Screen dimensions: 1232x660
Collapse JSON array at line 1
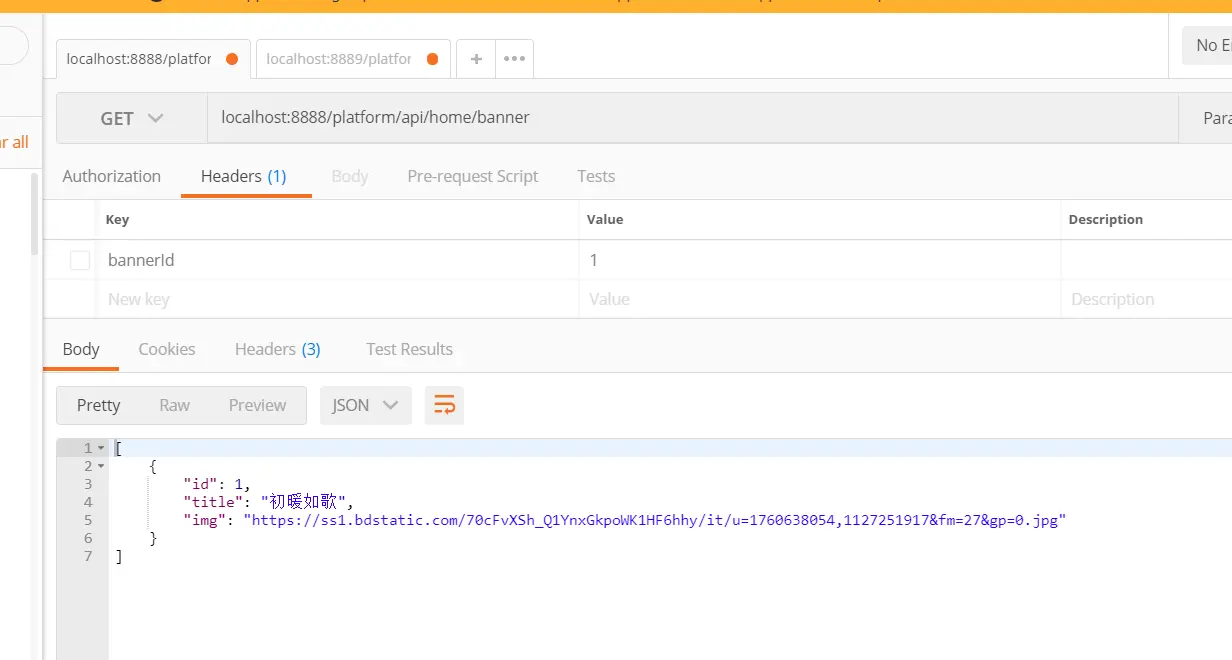pyautogui.click(x=101, y=448)
